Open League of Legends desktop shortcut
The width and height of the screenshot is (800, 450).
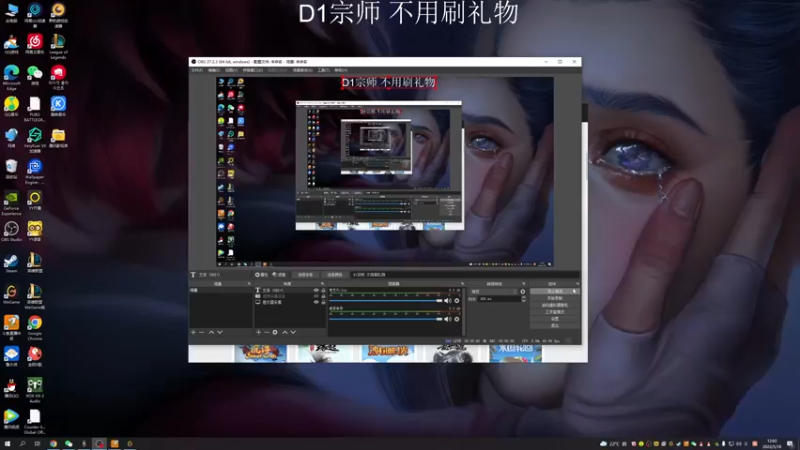point(58,46)
